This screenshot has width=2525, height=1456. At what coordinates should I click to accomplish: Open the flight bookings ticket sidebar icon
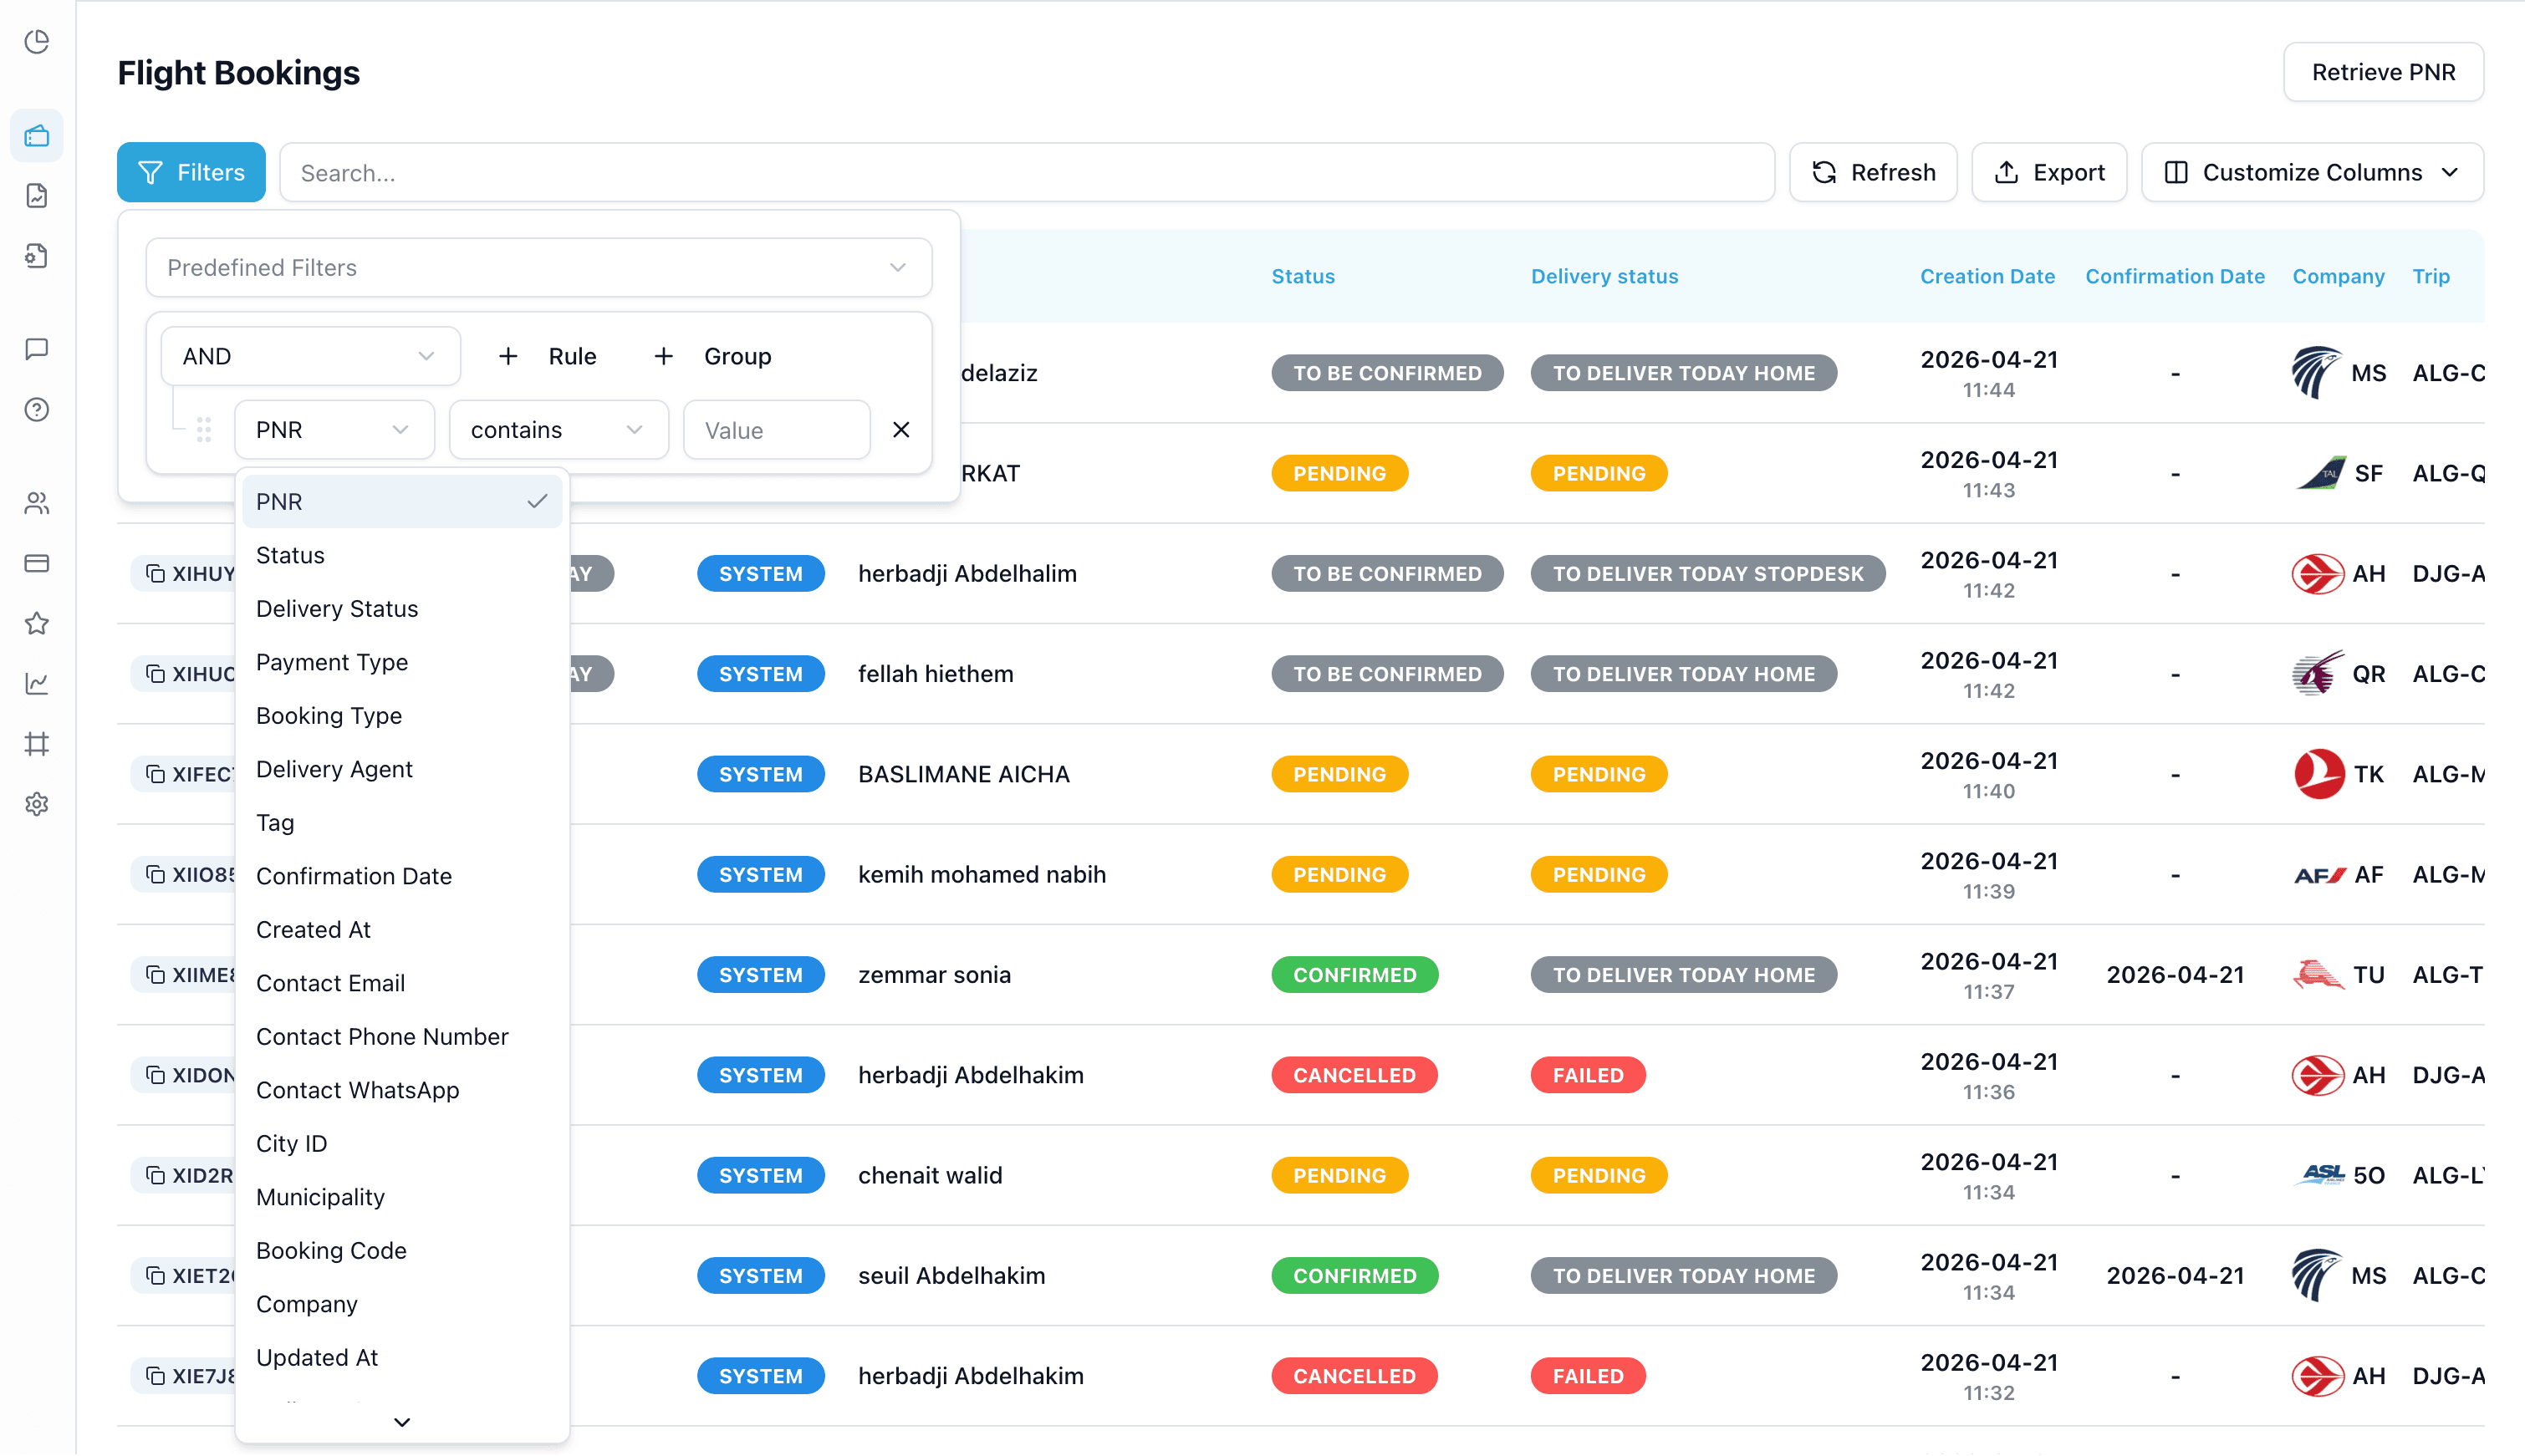click(37, 135)
